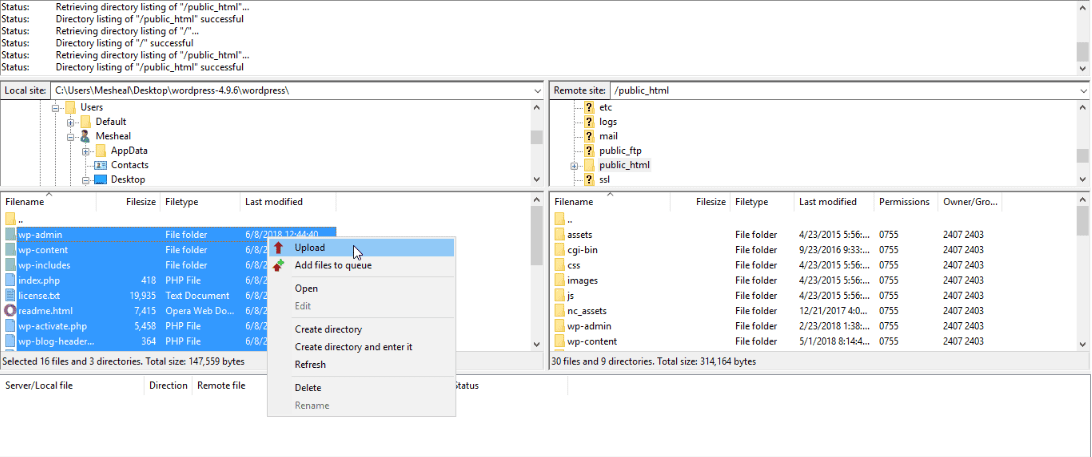Click the license.txt document icon

click(10, 295)
